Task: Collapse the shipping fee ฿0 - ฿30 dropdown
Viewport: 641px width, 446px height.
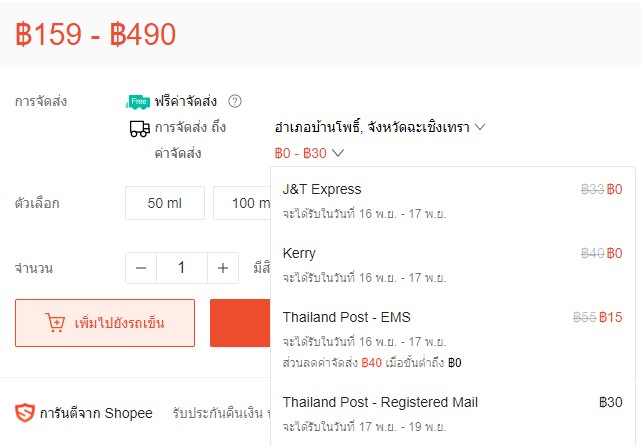Action: tap(309, 153)
